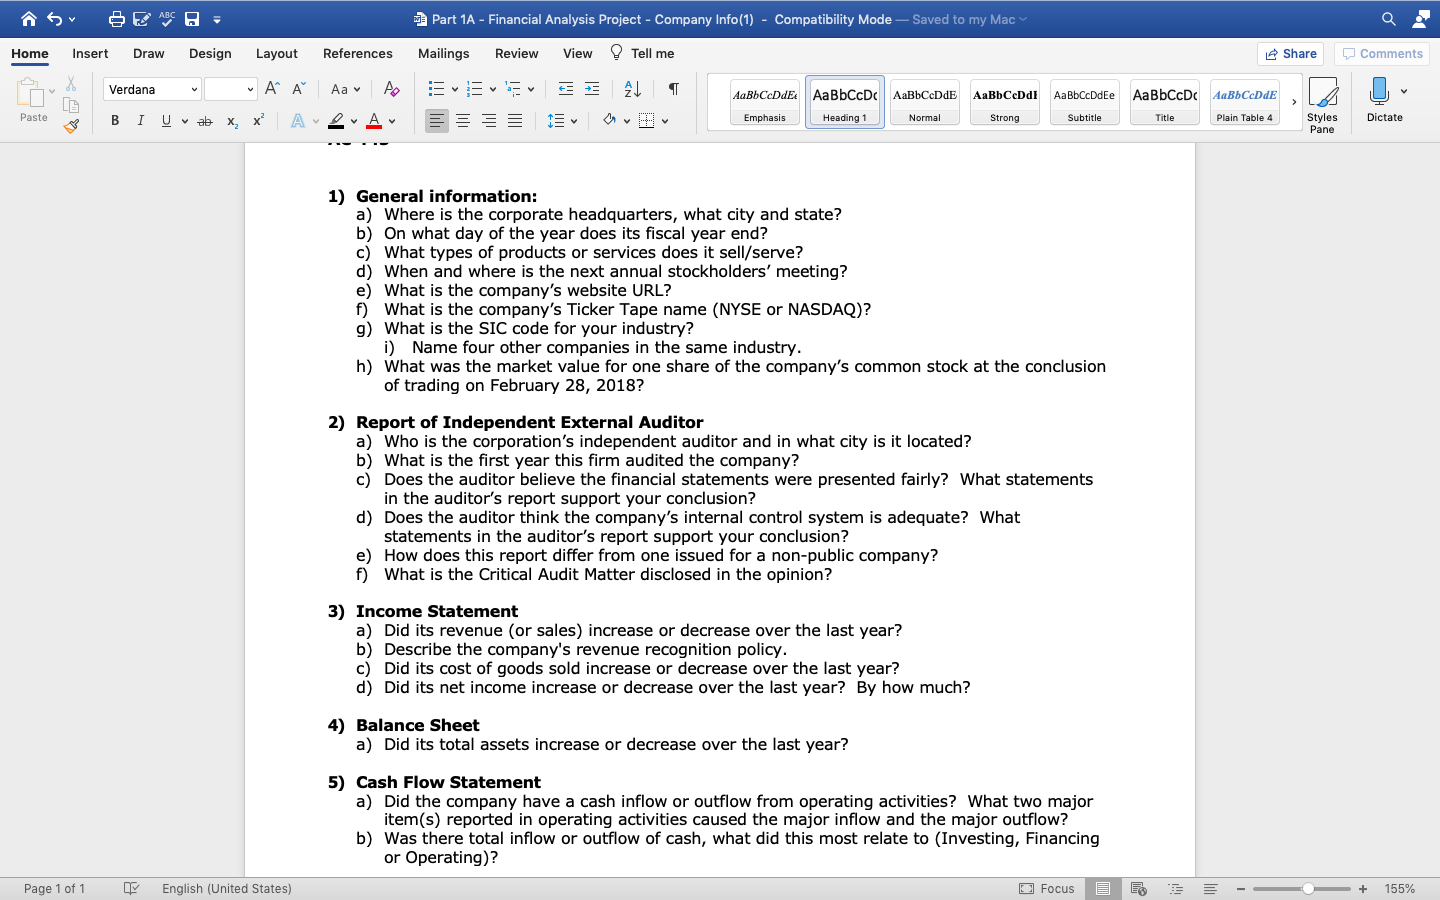Switch to Web Layout view
Viewport: 1440px width, 900px height.
click(x=1139, y=888)
